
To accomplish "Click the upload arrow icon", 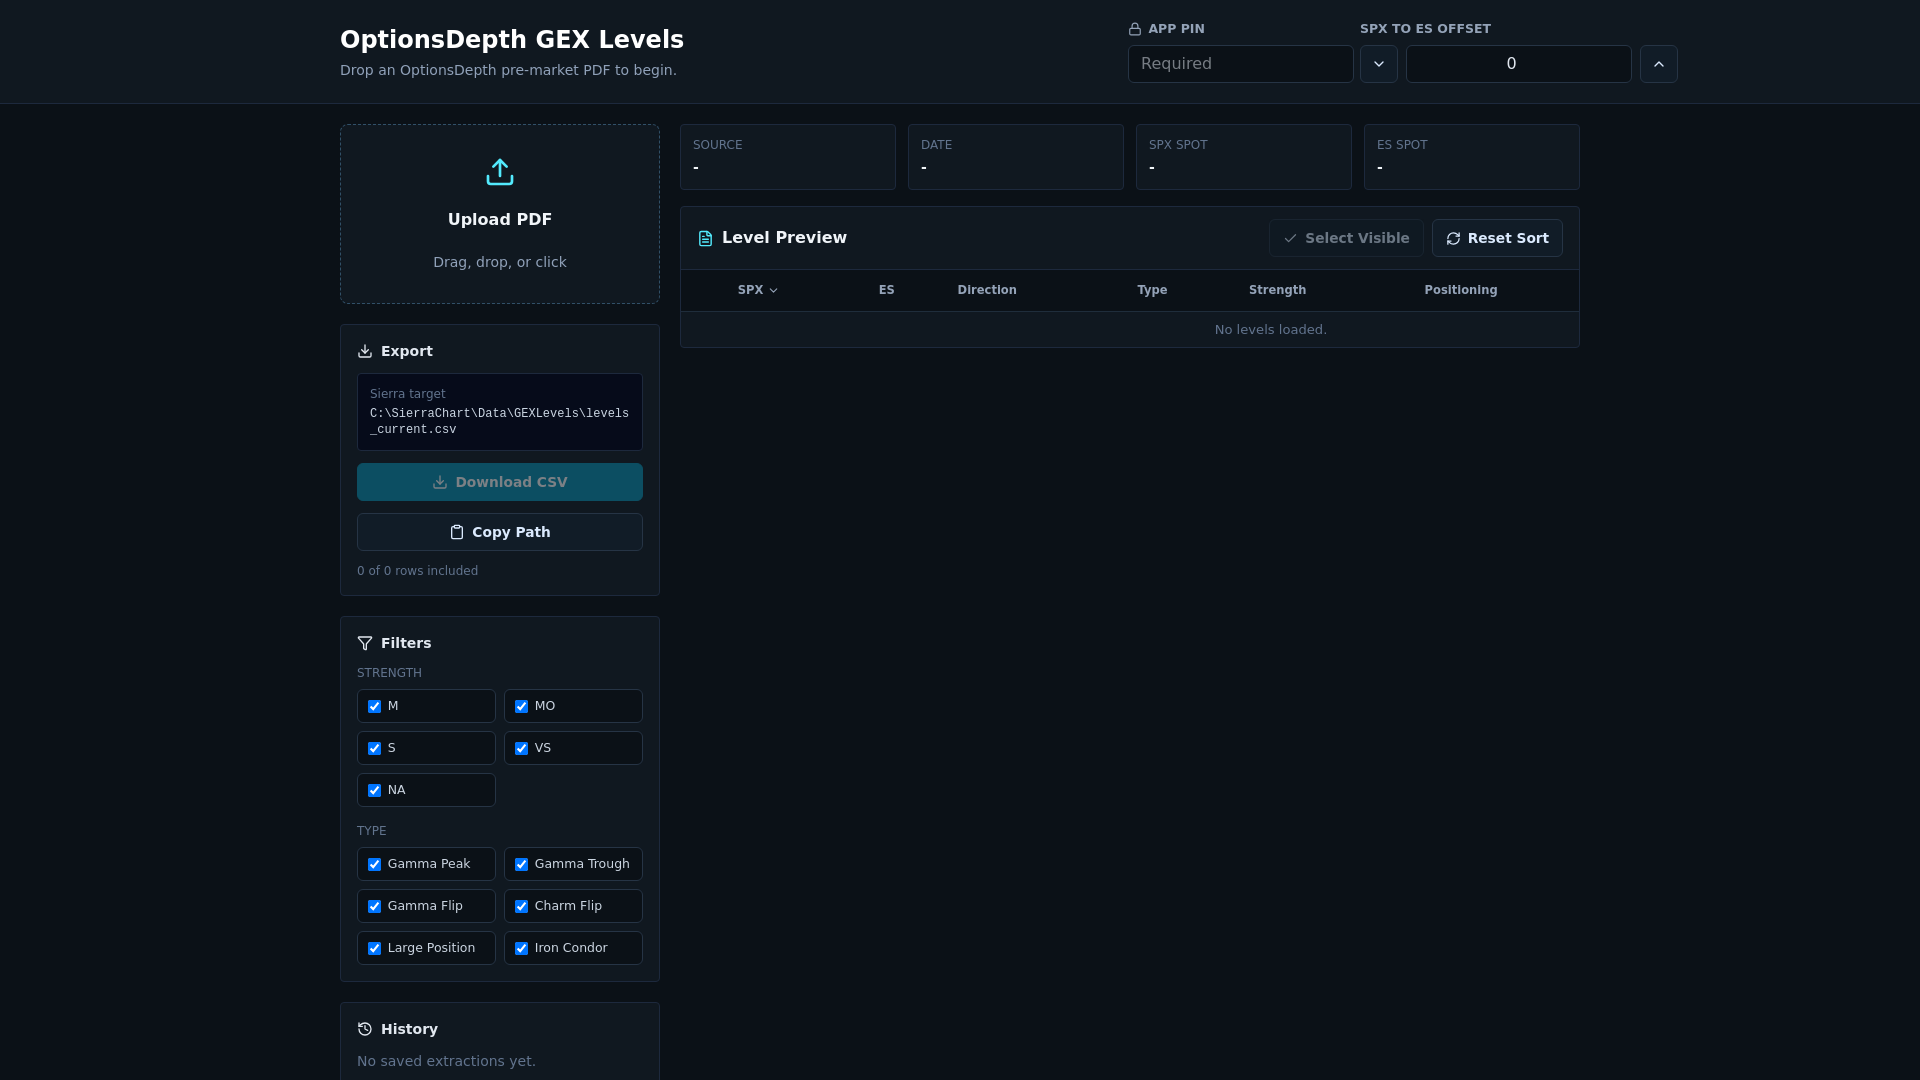I will tap(500, 172).
